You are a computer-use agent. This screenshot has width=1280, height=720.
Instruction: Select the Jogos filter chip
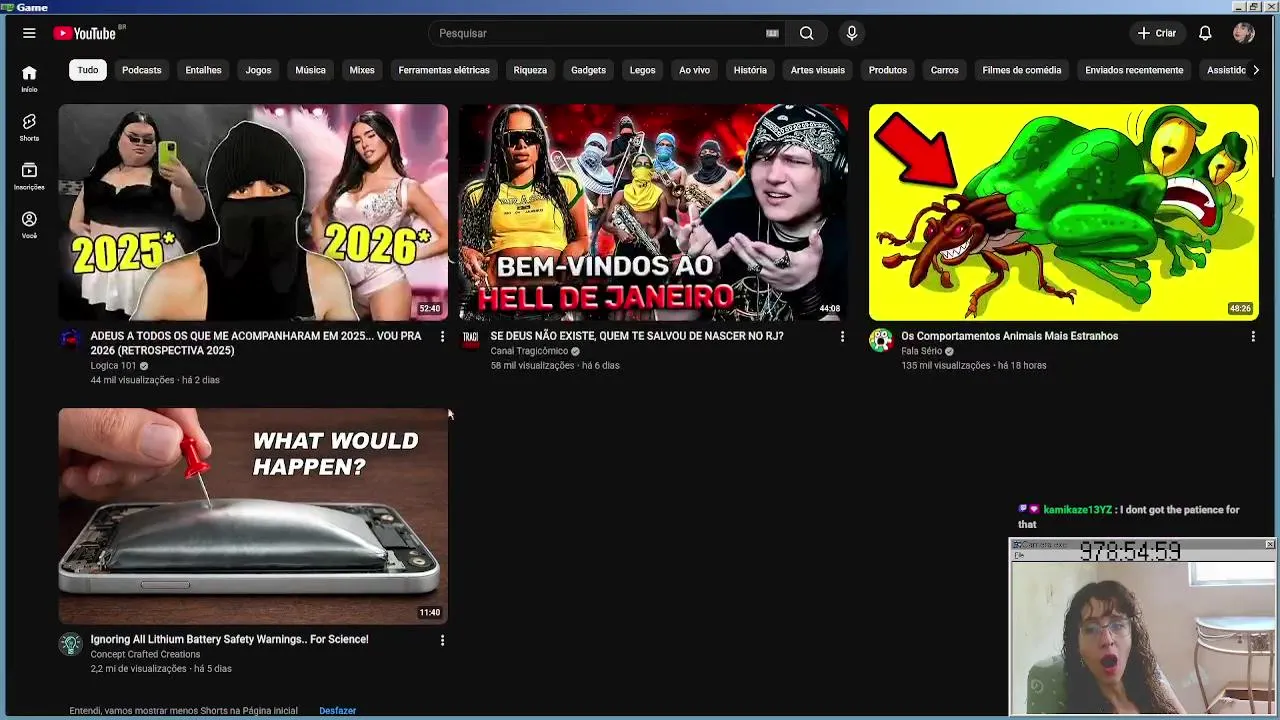pos(258,70)
